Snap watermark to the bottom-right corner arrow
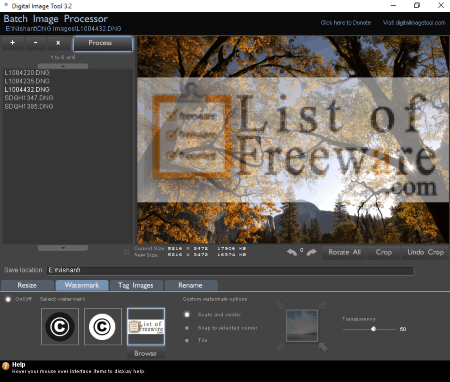 tap(323, 347)
